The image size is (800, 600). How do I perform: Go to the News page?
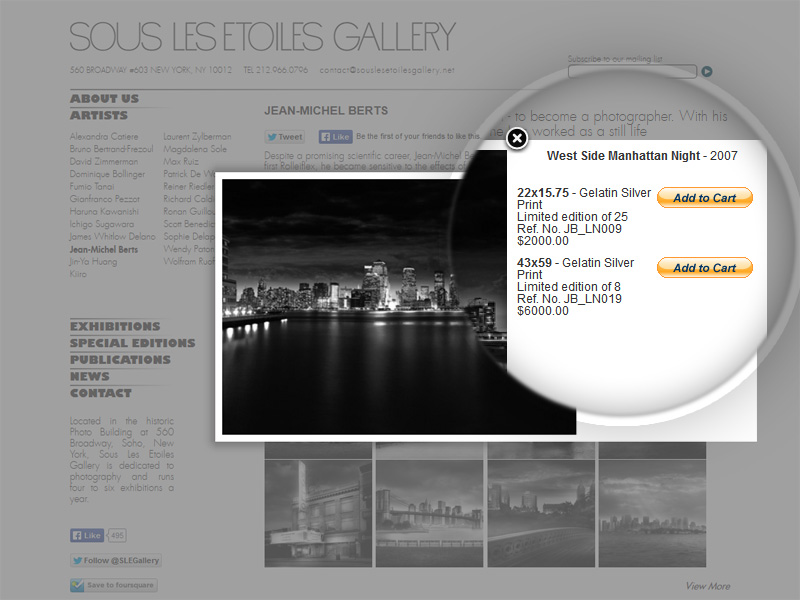click(x=90, y=377)
